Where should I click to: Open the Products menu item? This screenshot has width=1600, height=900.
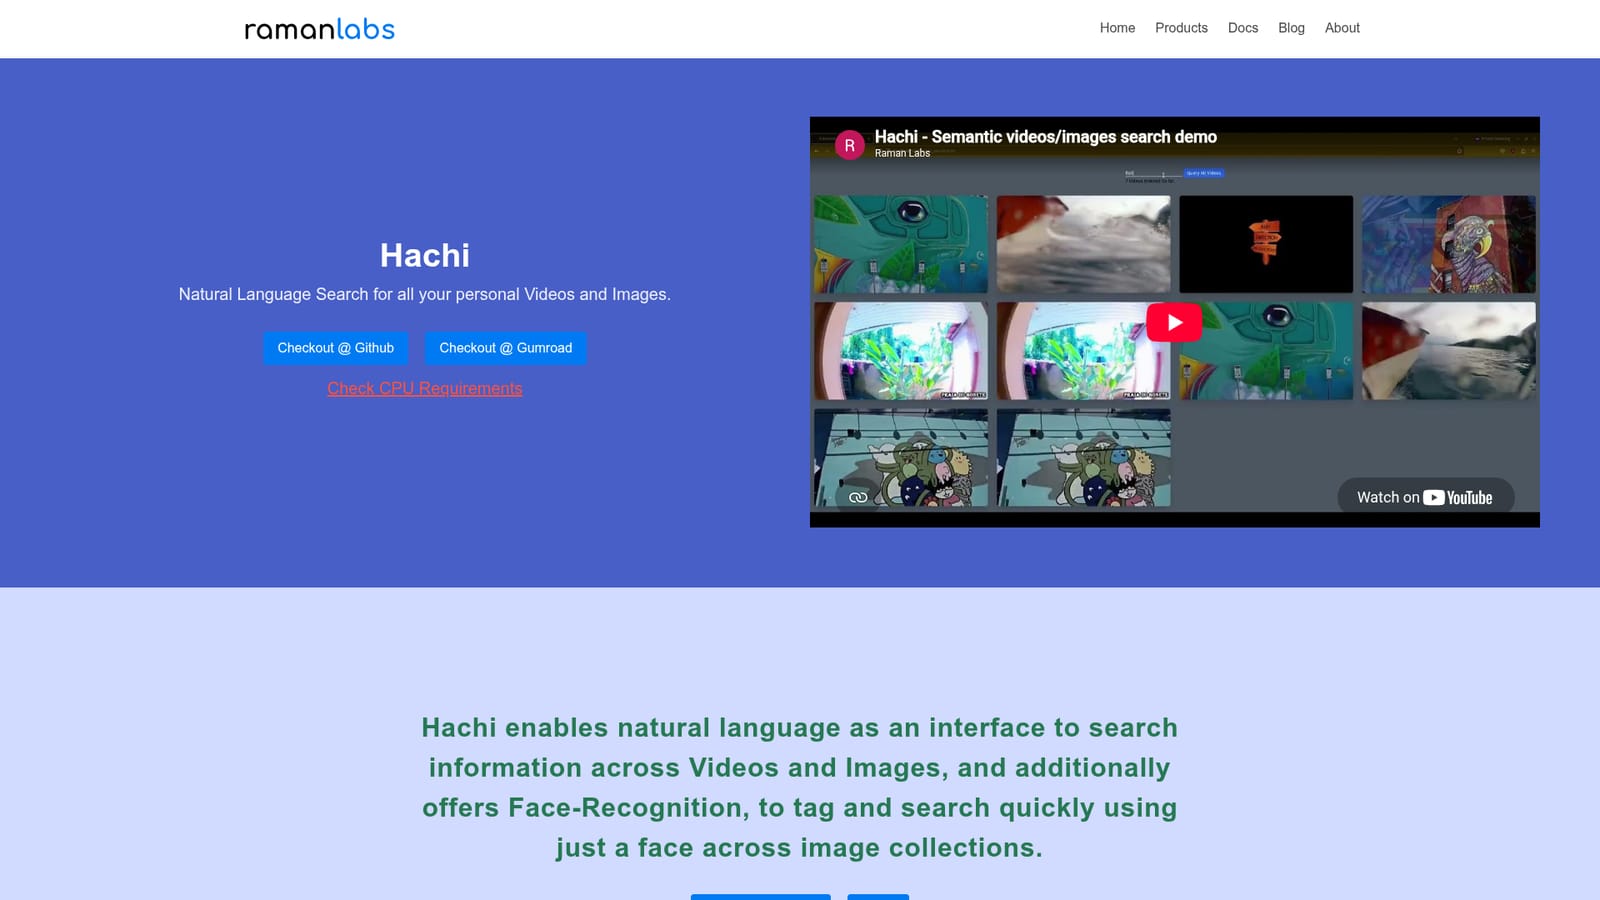tap(1181, 28)
